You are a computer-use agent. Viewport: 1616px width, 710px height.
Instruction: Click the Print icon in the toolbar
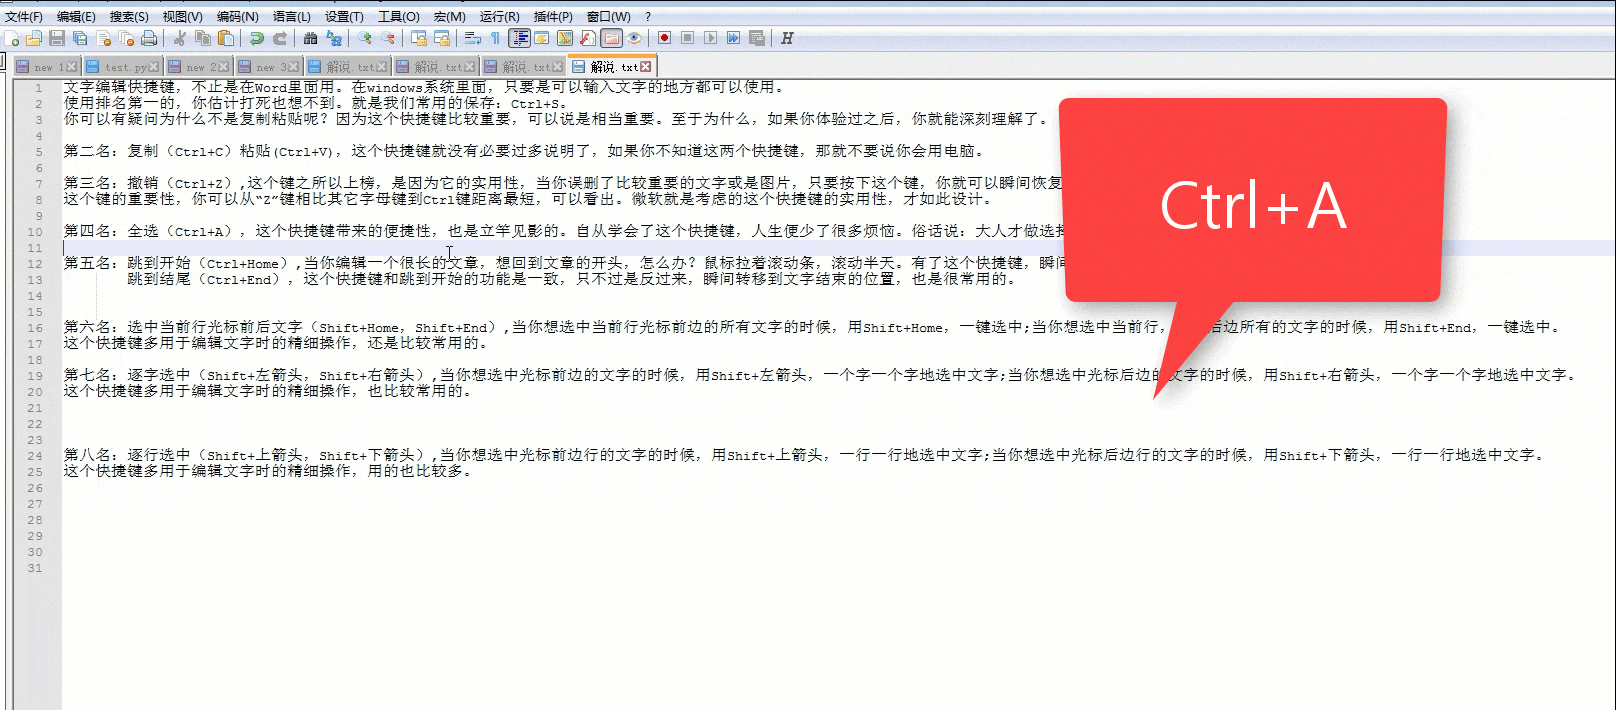[x=149, y=38]
